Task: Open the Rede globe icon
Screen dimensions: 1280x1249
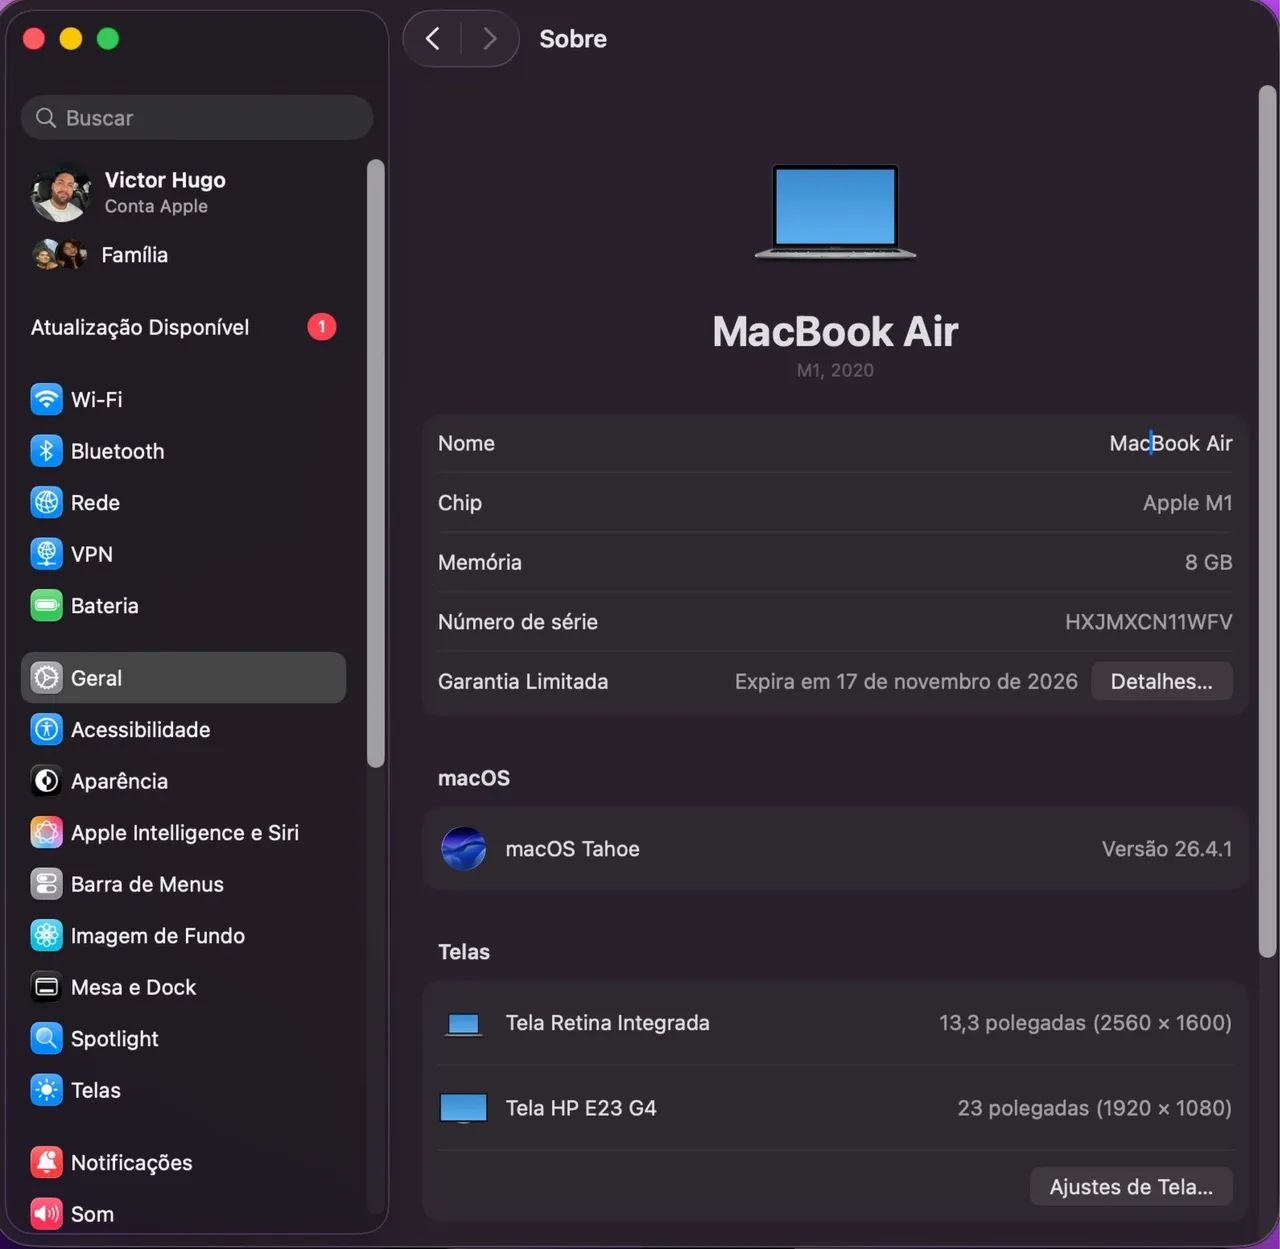Action: 46,502
